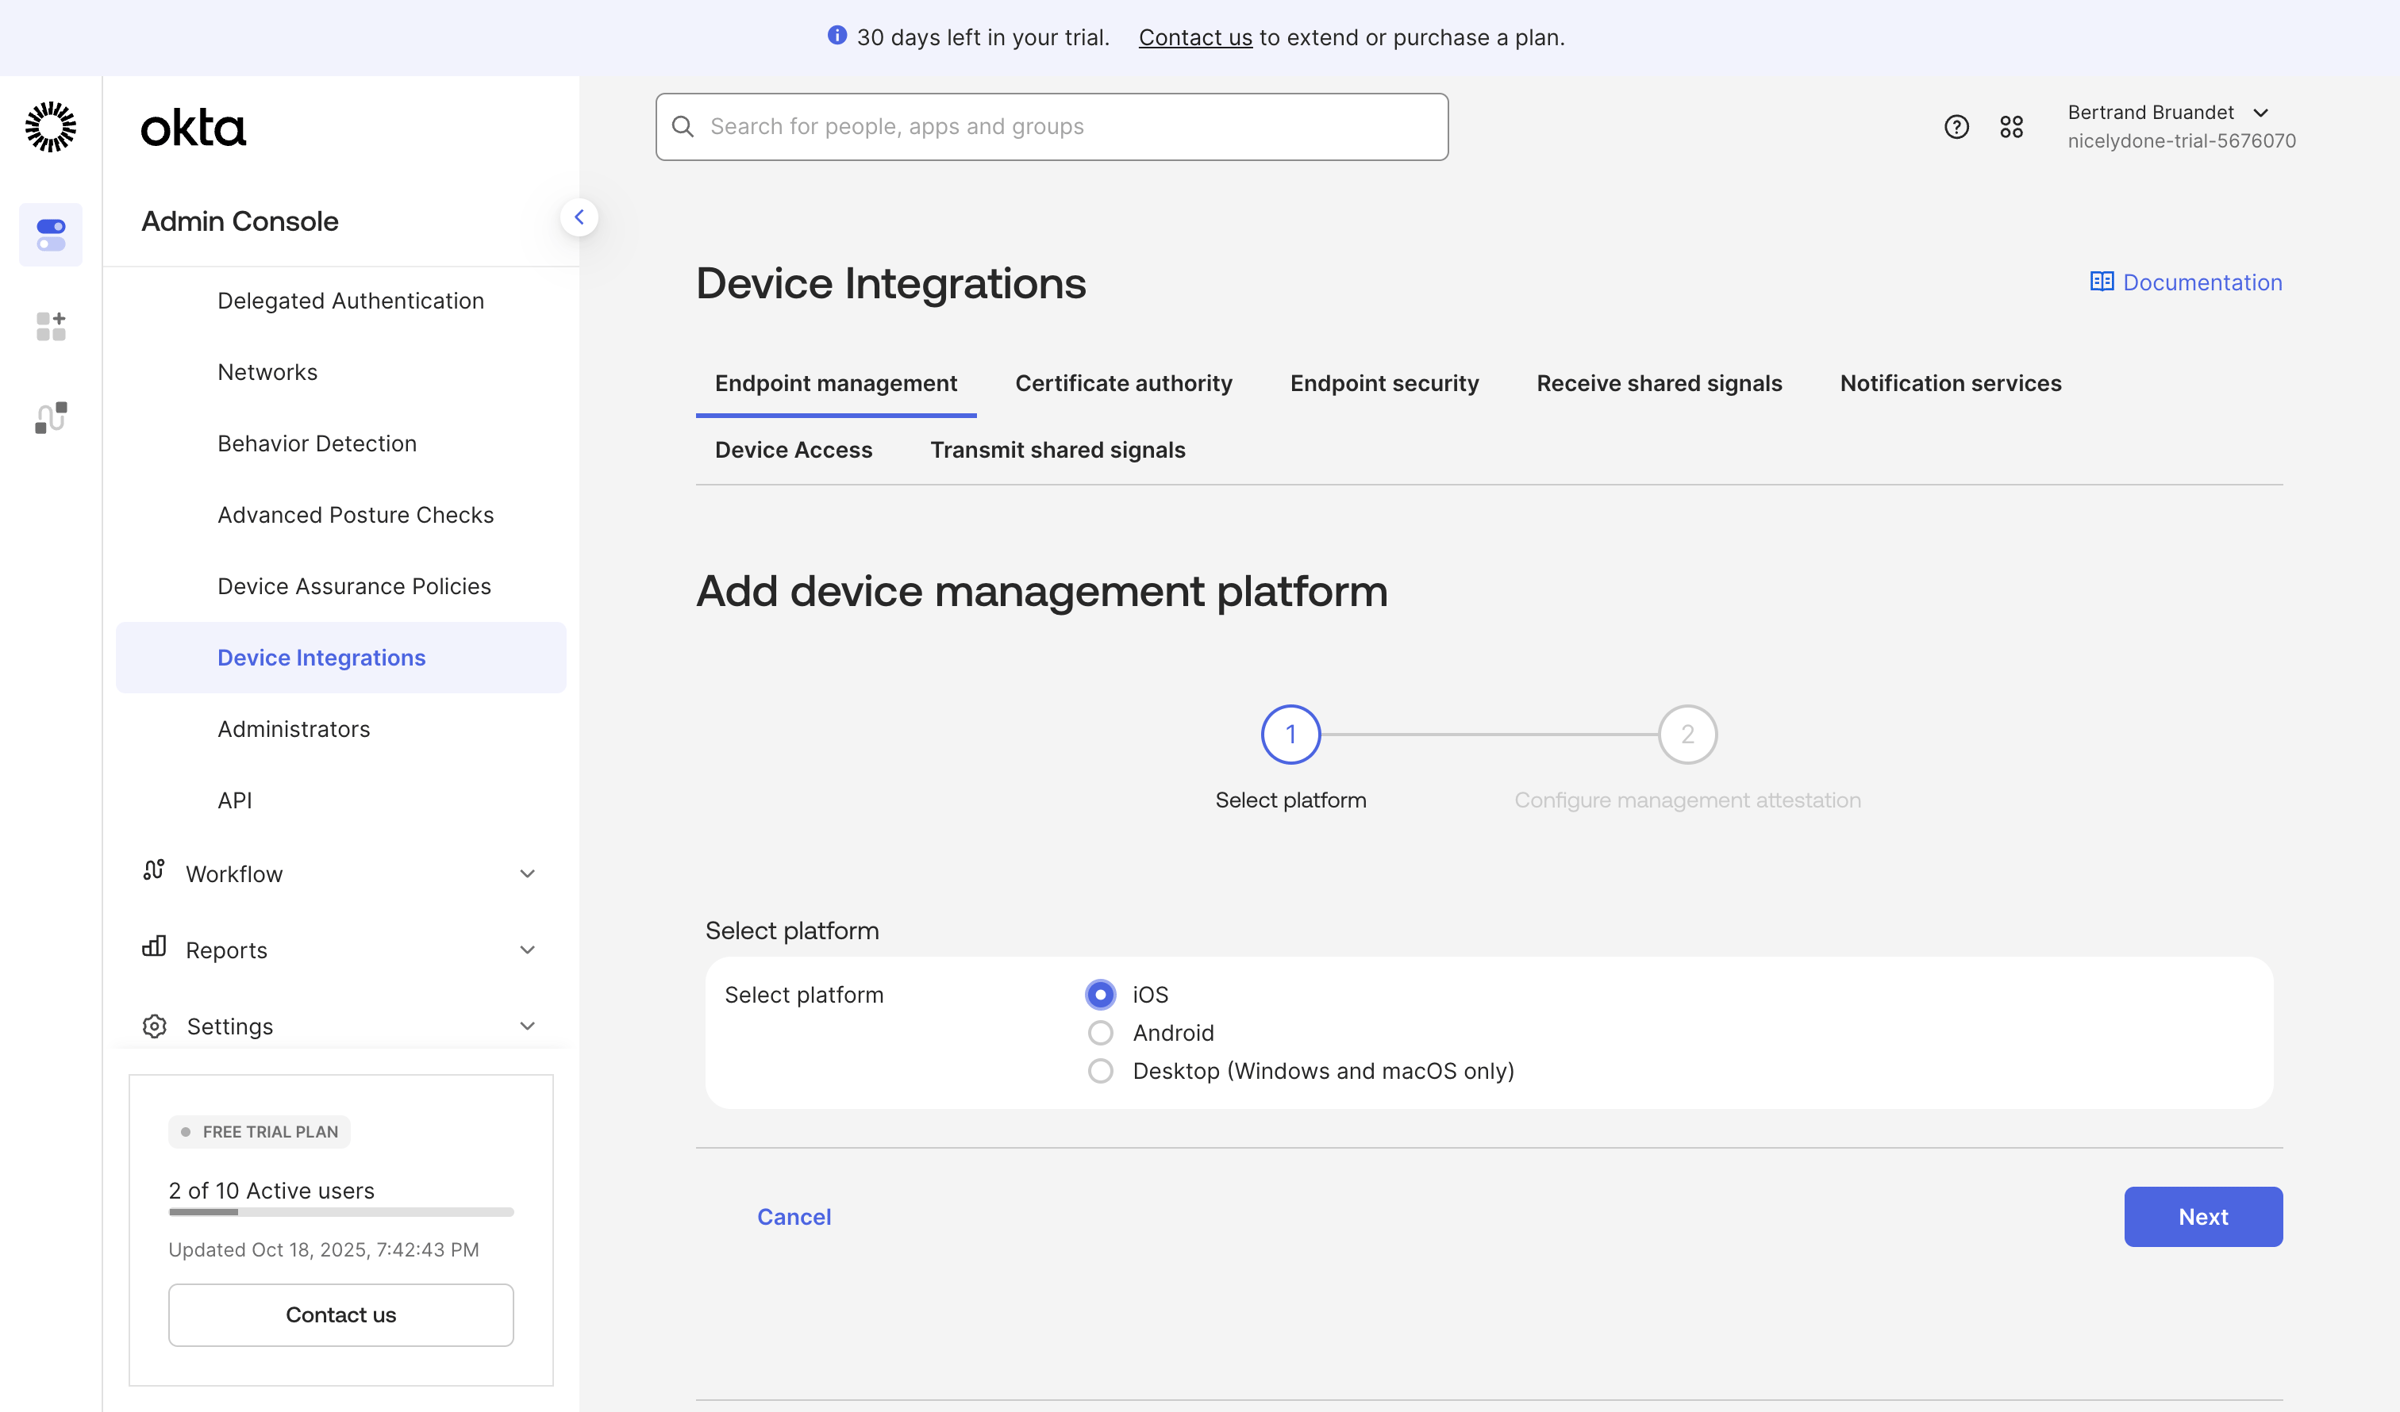Viewport: 2400px width, 1412px height.
Task: Click the Reports bar chart icon
Action: point(154,946)
